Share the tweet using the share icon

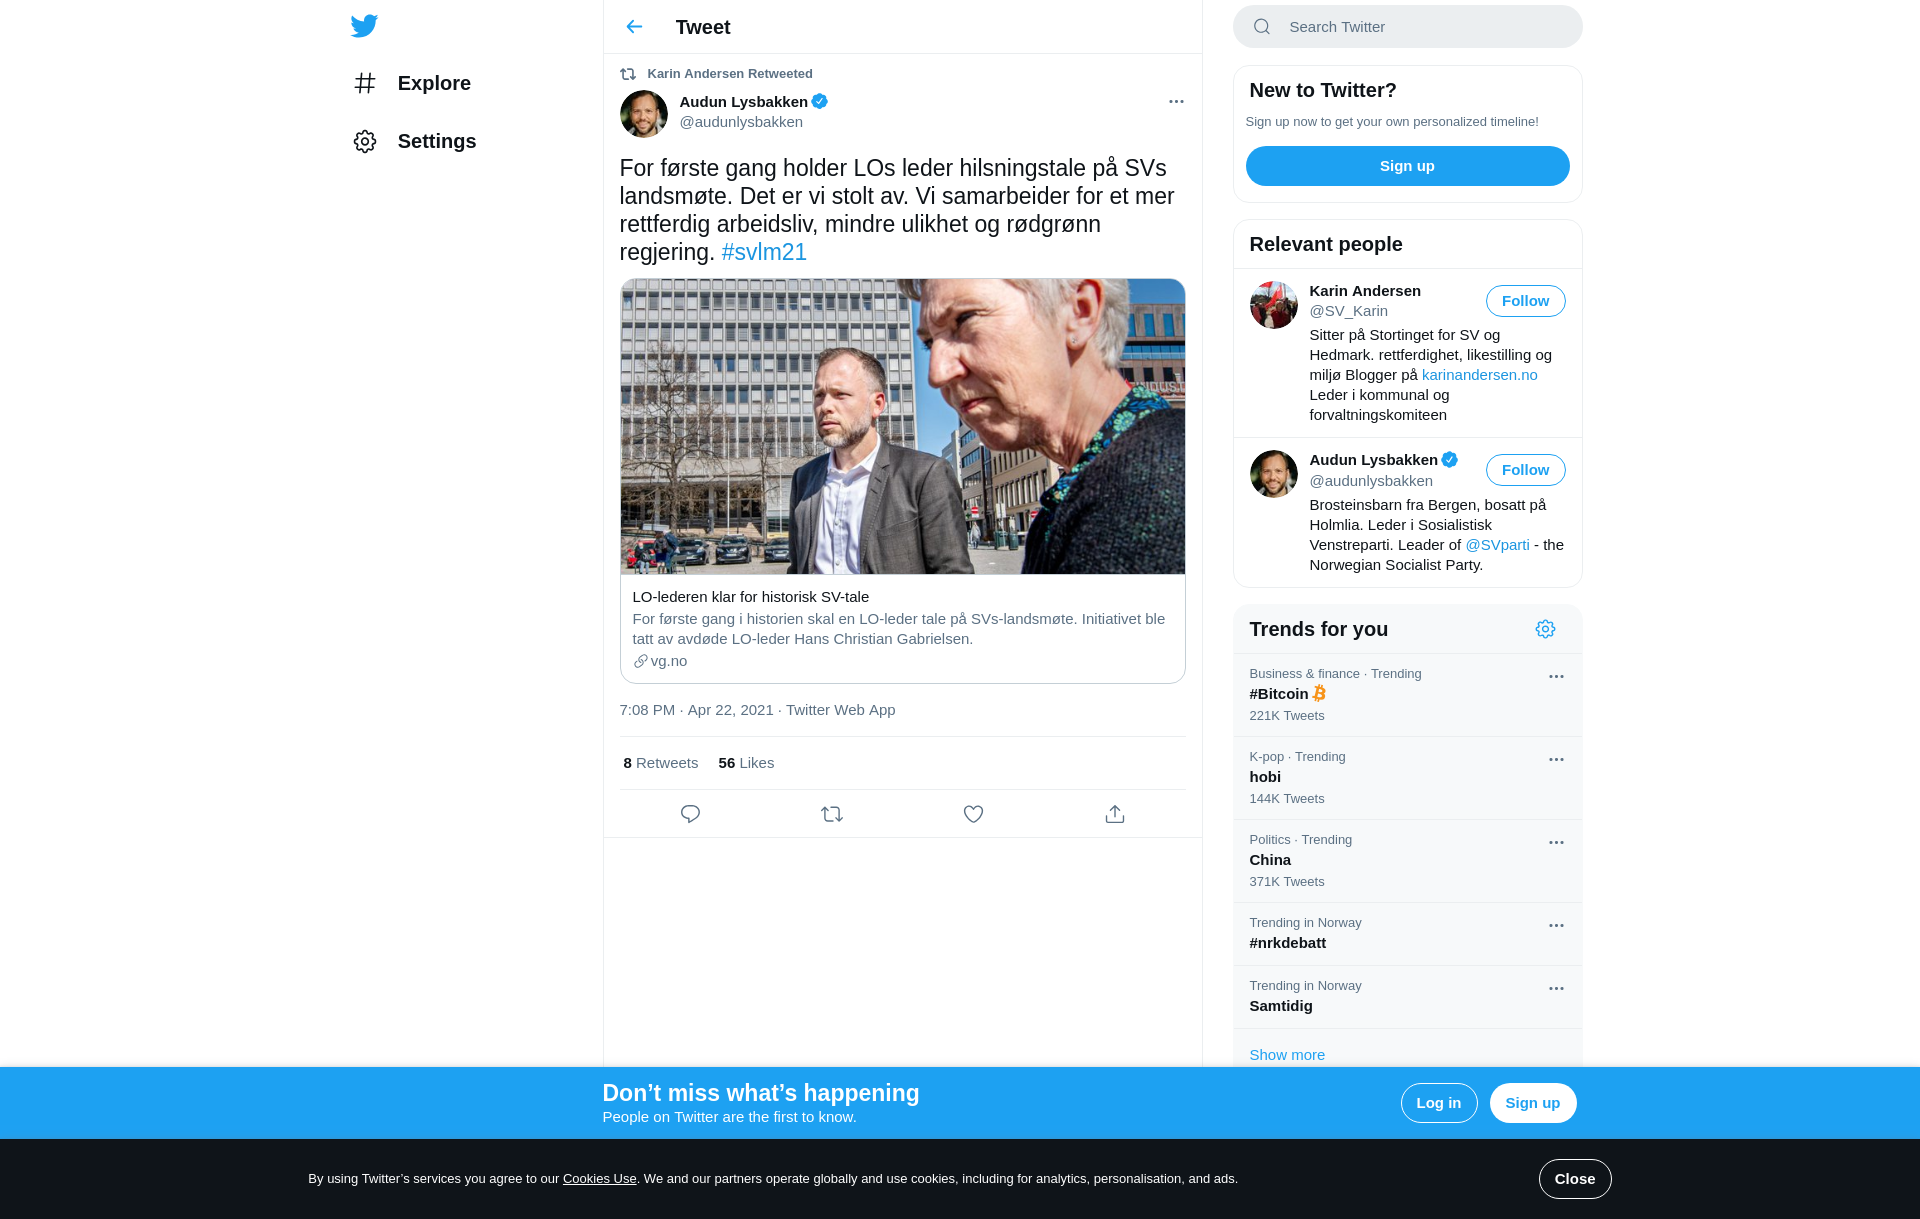pyautogui.click(x=1115, y=814)
